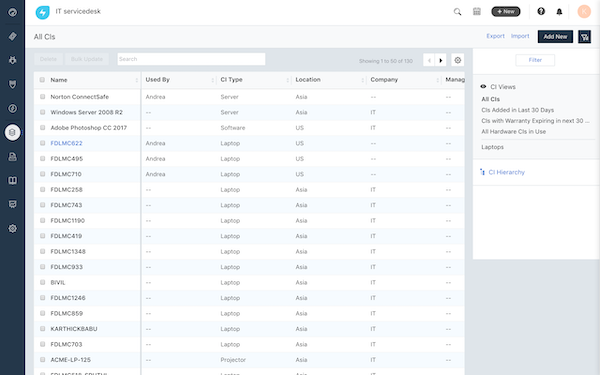Open the solutions book icon in sidebar
The image size is (600, 375).
click(x=12, y=180)
